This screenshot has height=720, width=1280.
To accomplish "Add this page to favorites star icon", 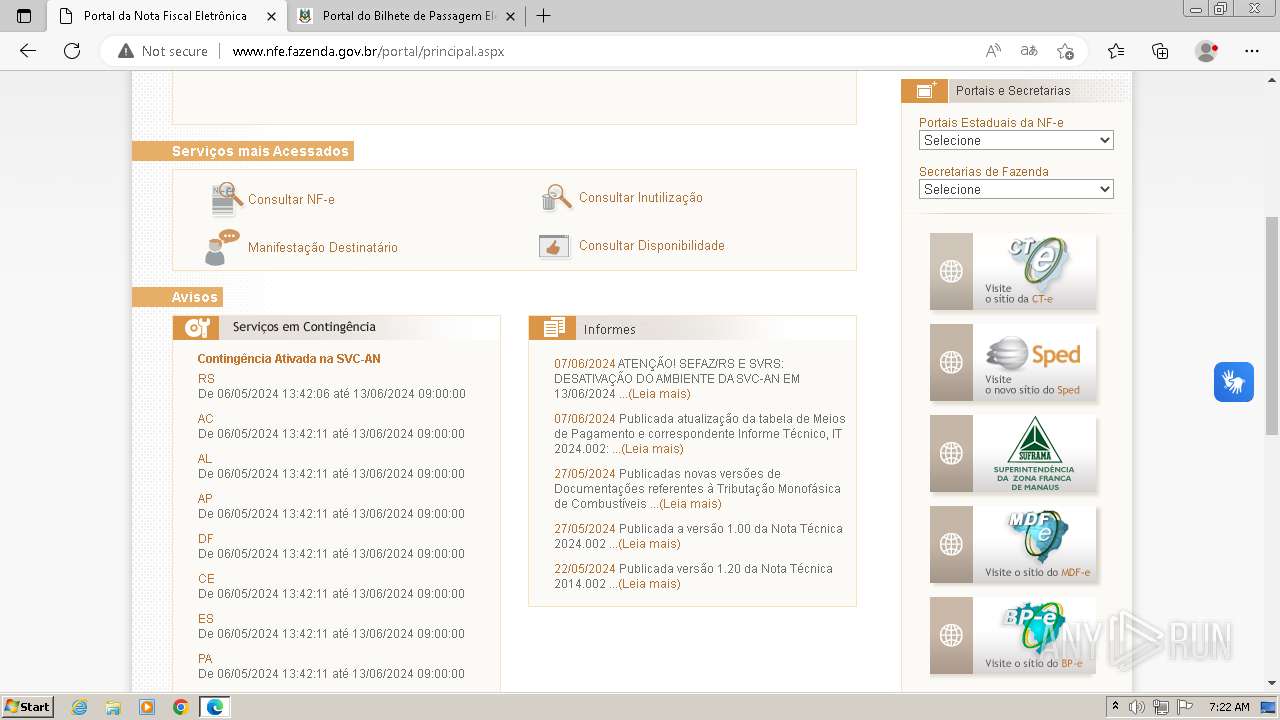I will pos(1065,51).
